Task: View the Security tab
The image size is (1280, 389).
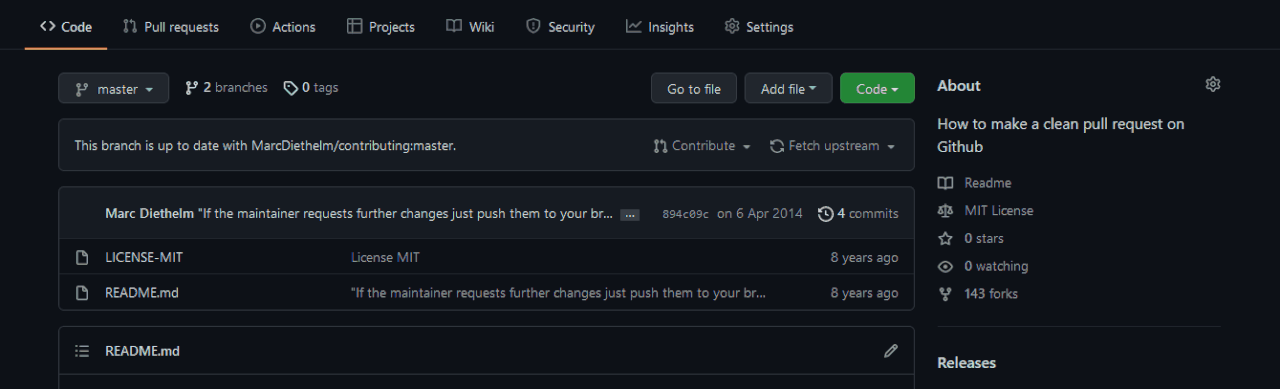Action: point(560,27)
